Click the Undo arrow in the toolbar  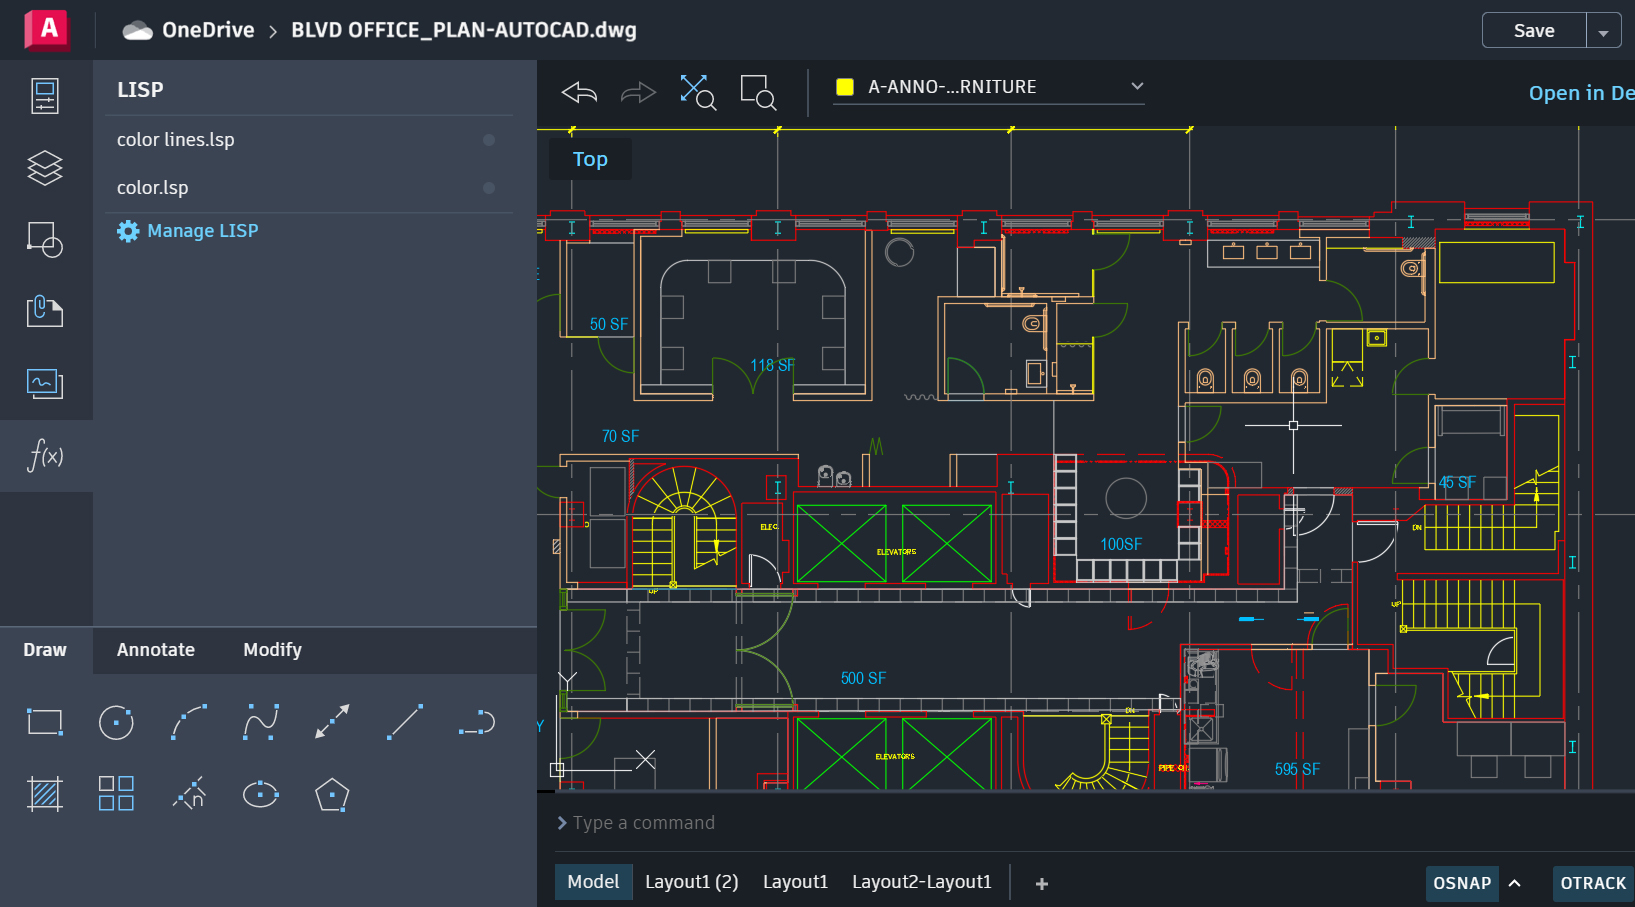pyautogui.click(x=578, y=91)
